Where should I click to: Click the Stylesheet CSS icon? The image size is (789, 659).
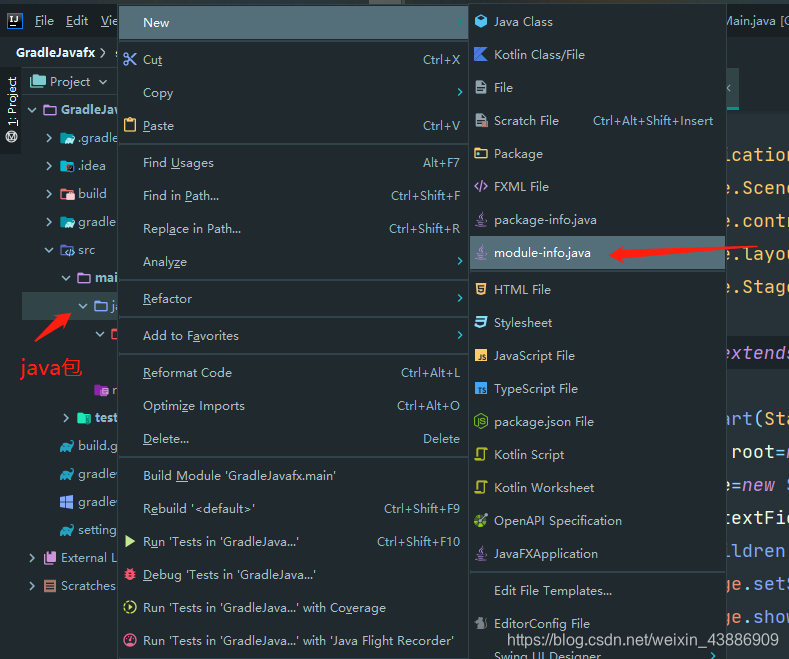point(481,322)
